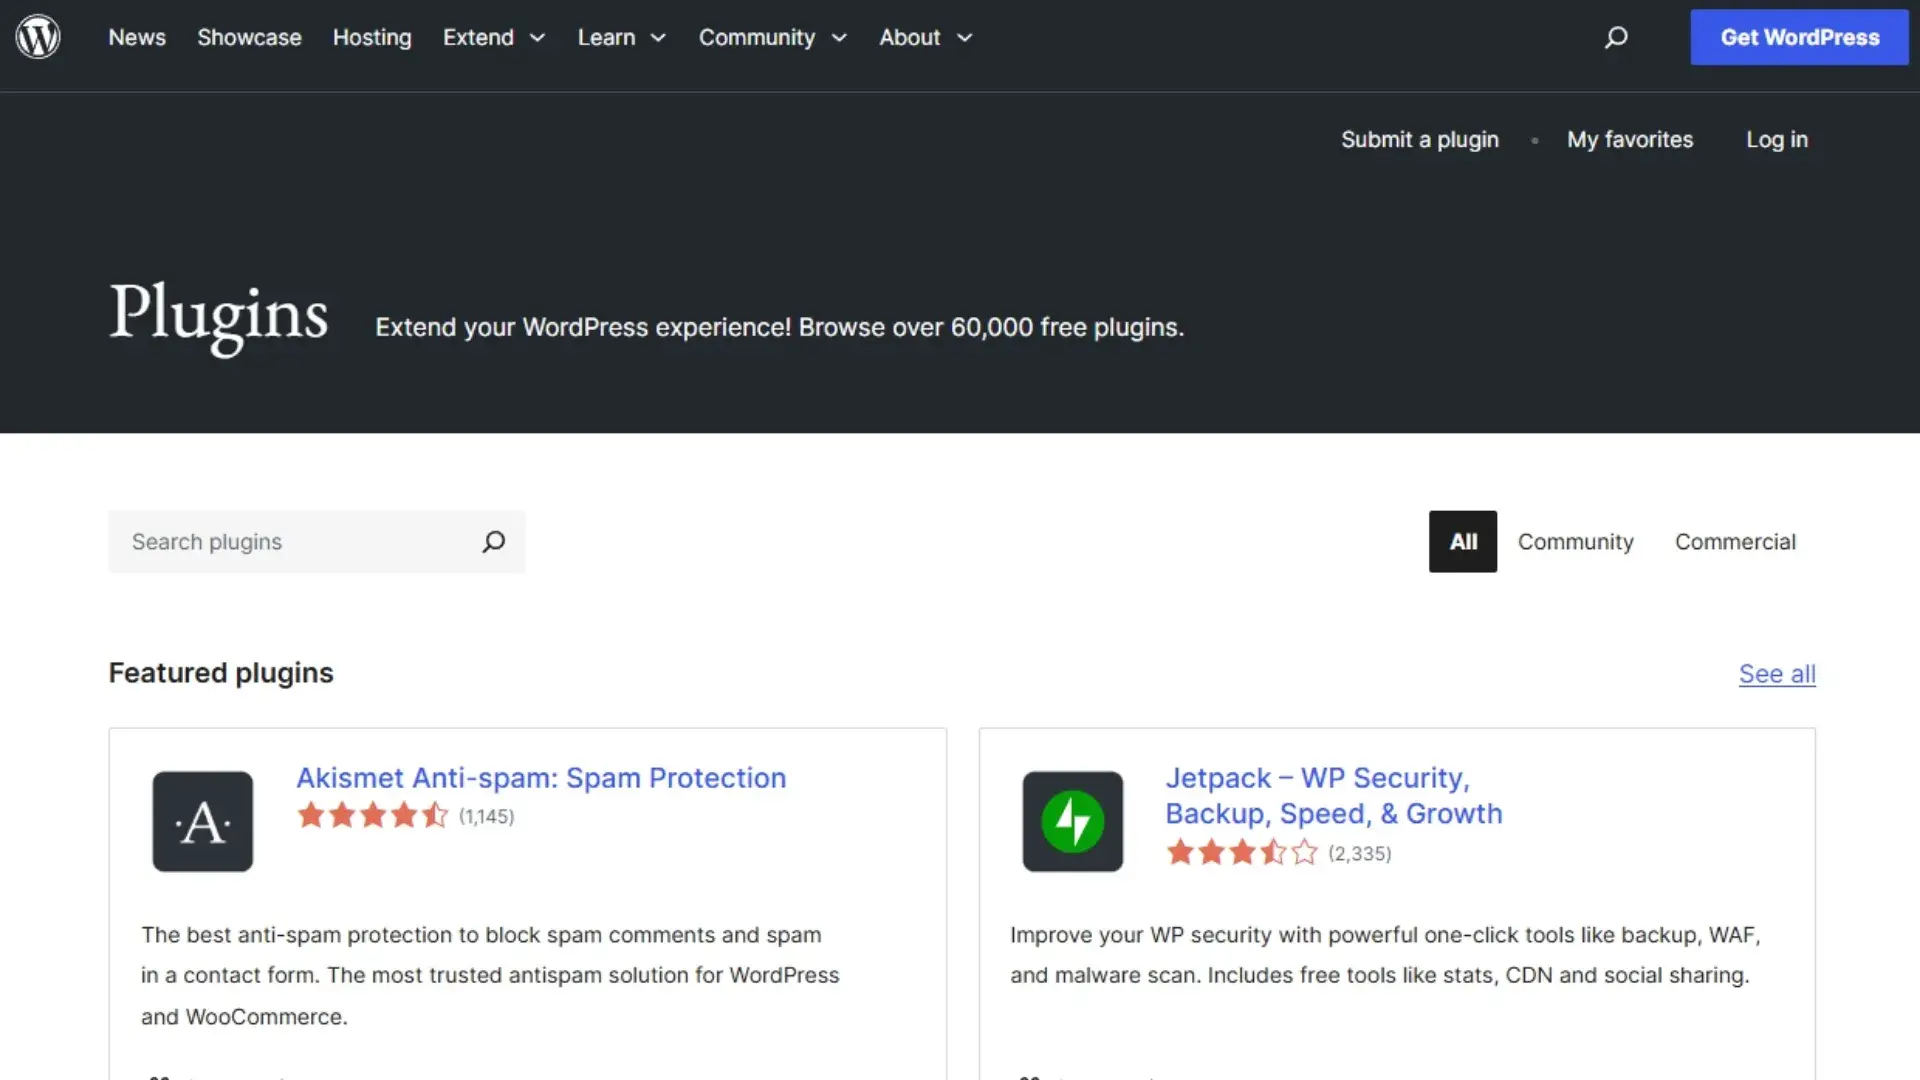
Task: Click the Akismet plugin description text
Action: click(x=490, y=975)
